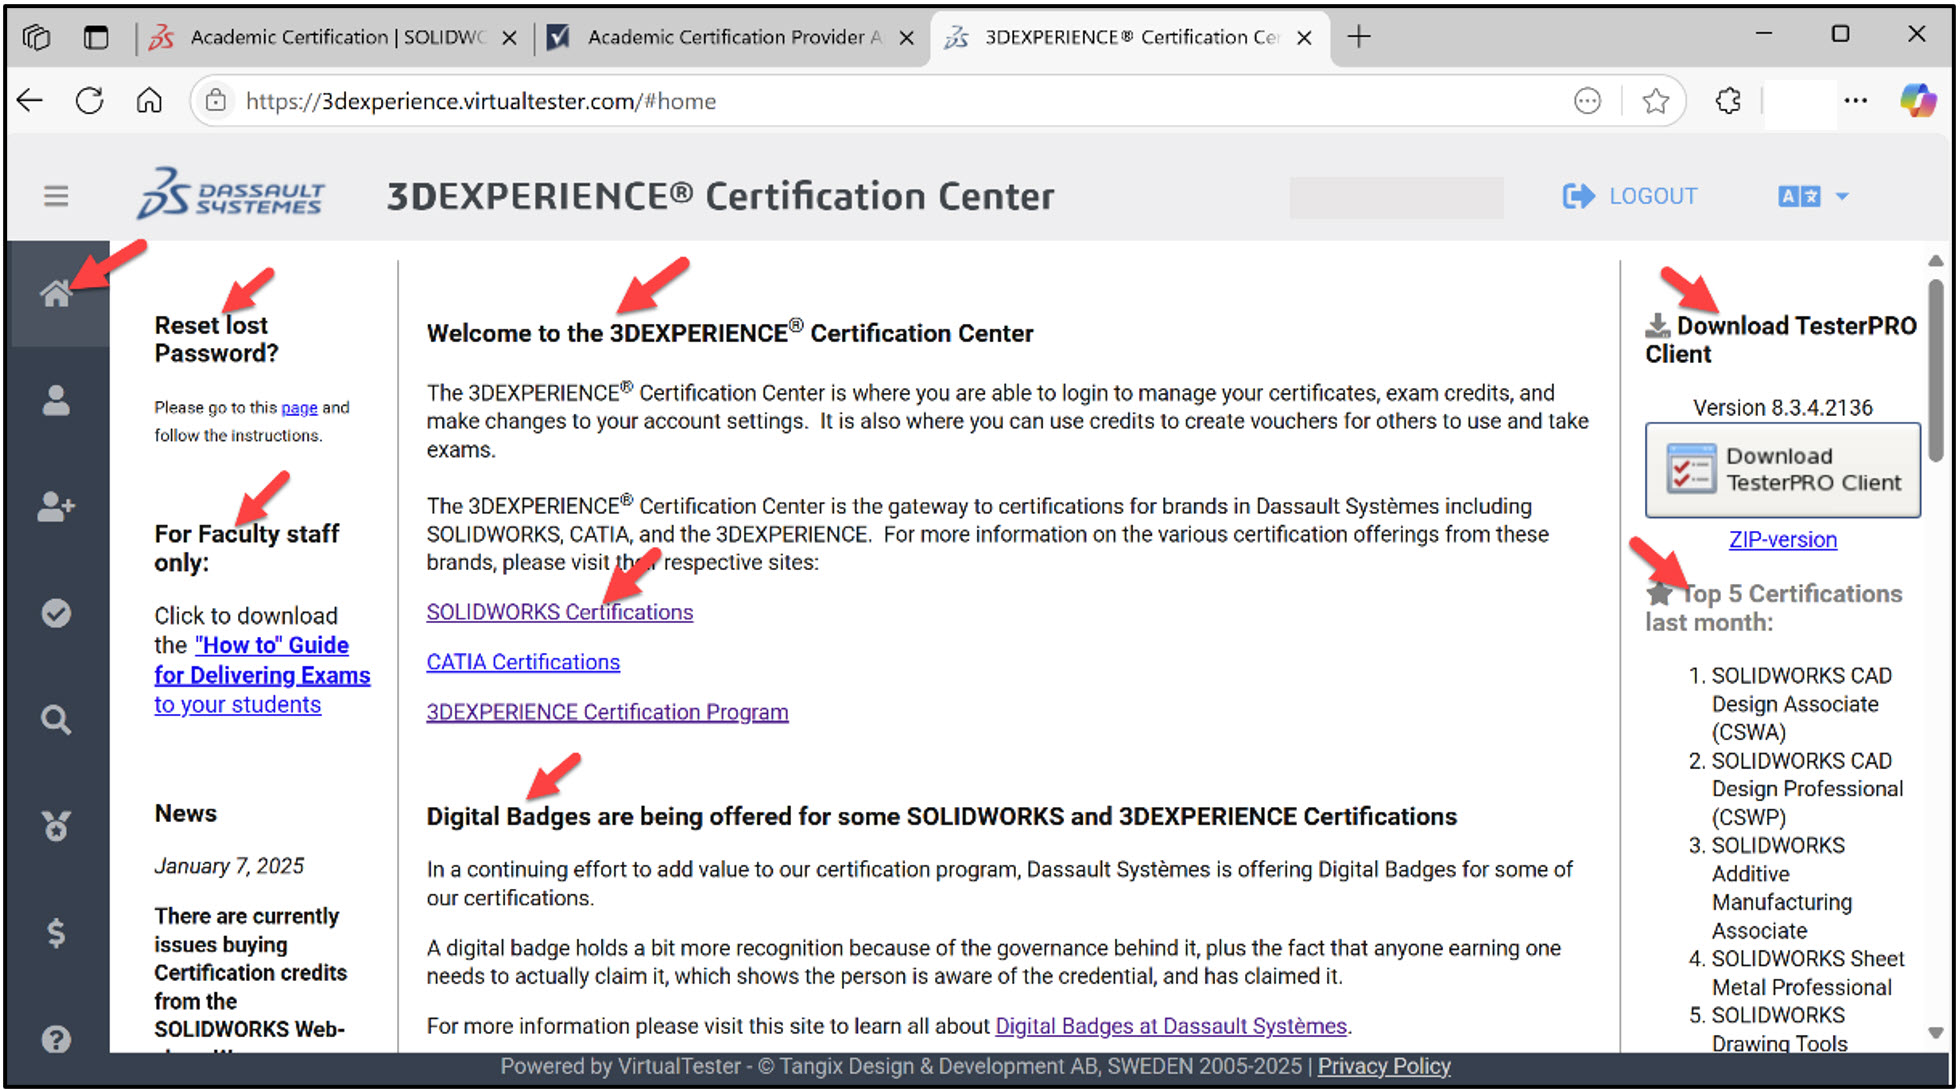The height and width of the screenshot is (1091, 1960).
Task: Select the Home icon in the sidebar
Action: point(56,292)
